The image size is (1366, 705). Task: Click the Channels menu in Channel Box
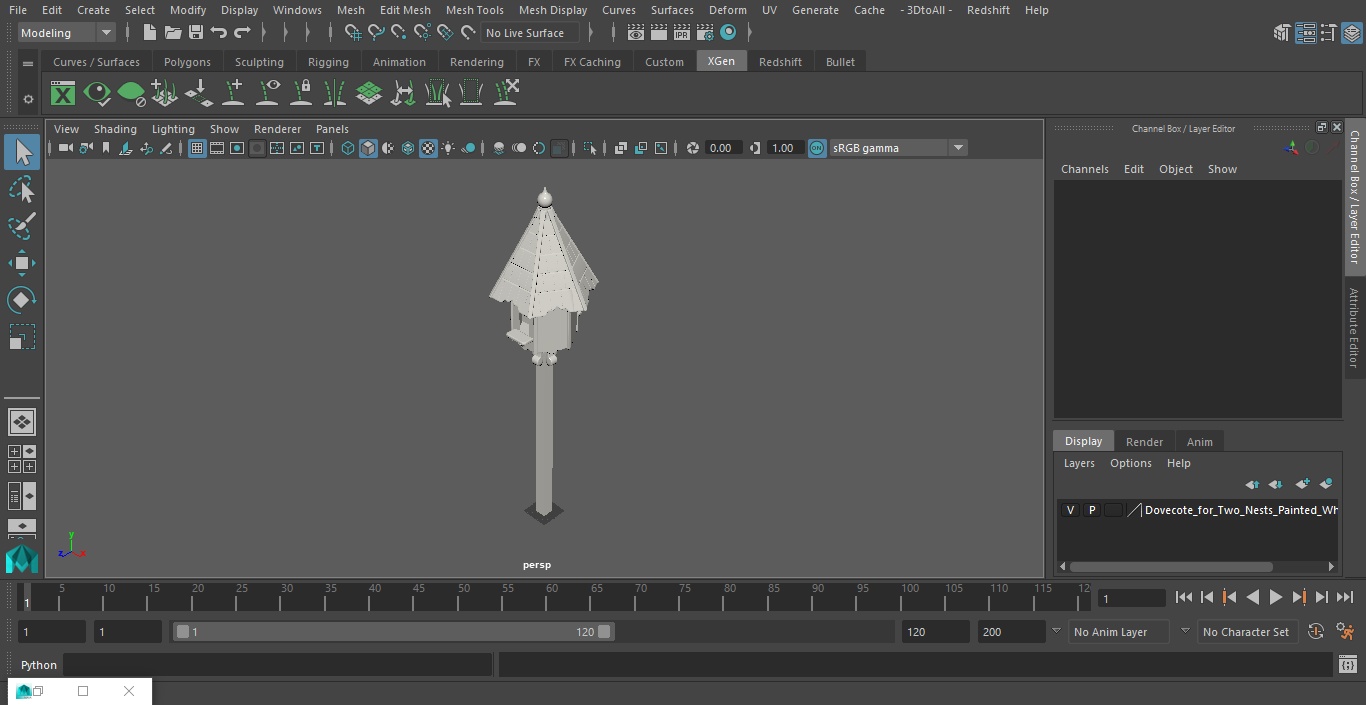point(1085,169)
